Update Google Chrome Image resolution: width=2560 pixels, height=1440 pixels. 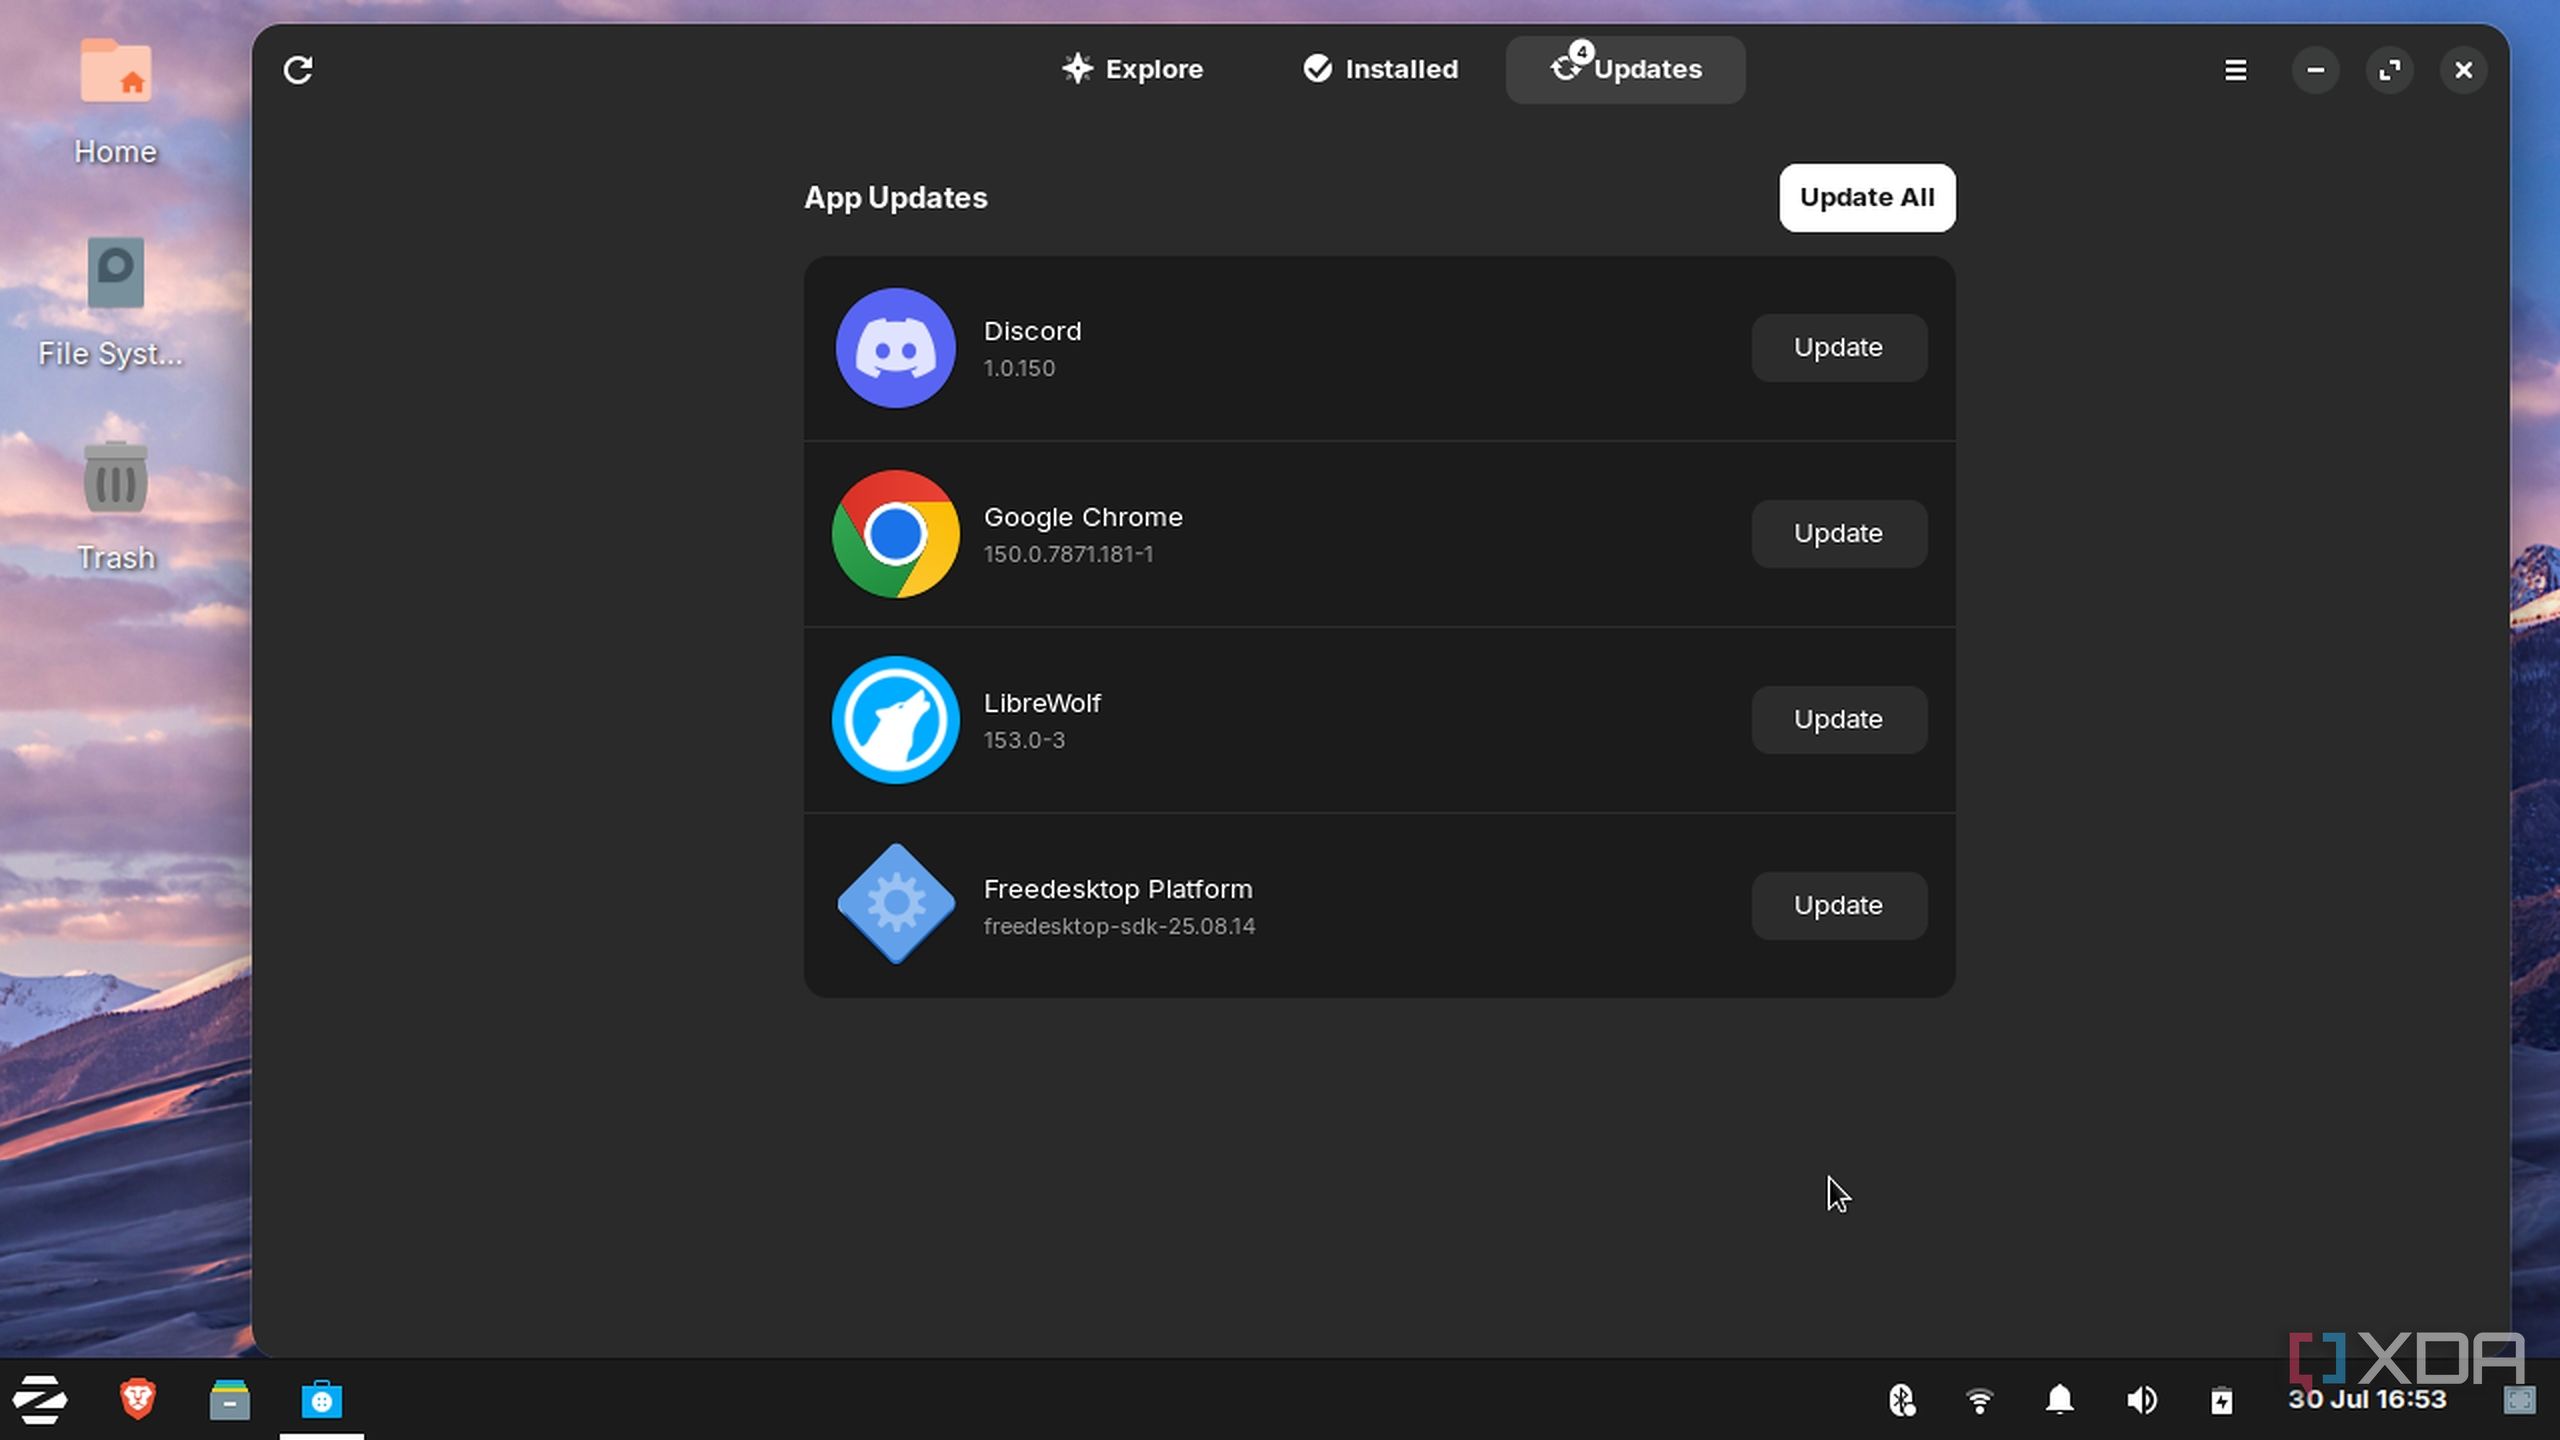point(1838,533)
